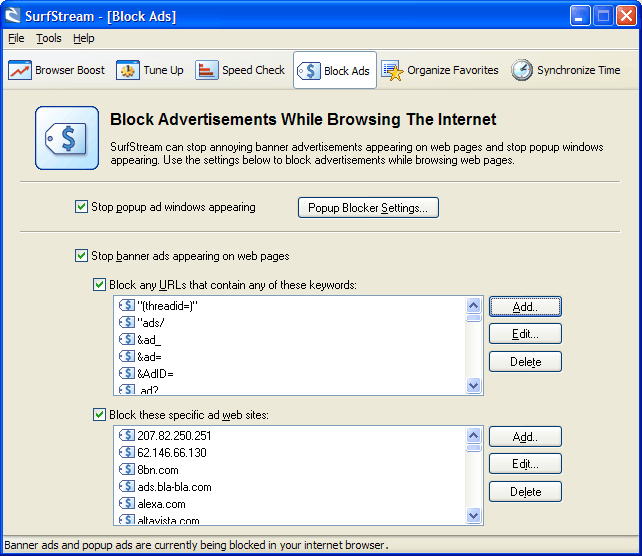Switch to the Browser Boost tab
642x556 pixels.
(x=56, y=70)
